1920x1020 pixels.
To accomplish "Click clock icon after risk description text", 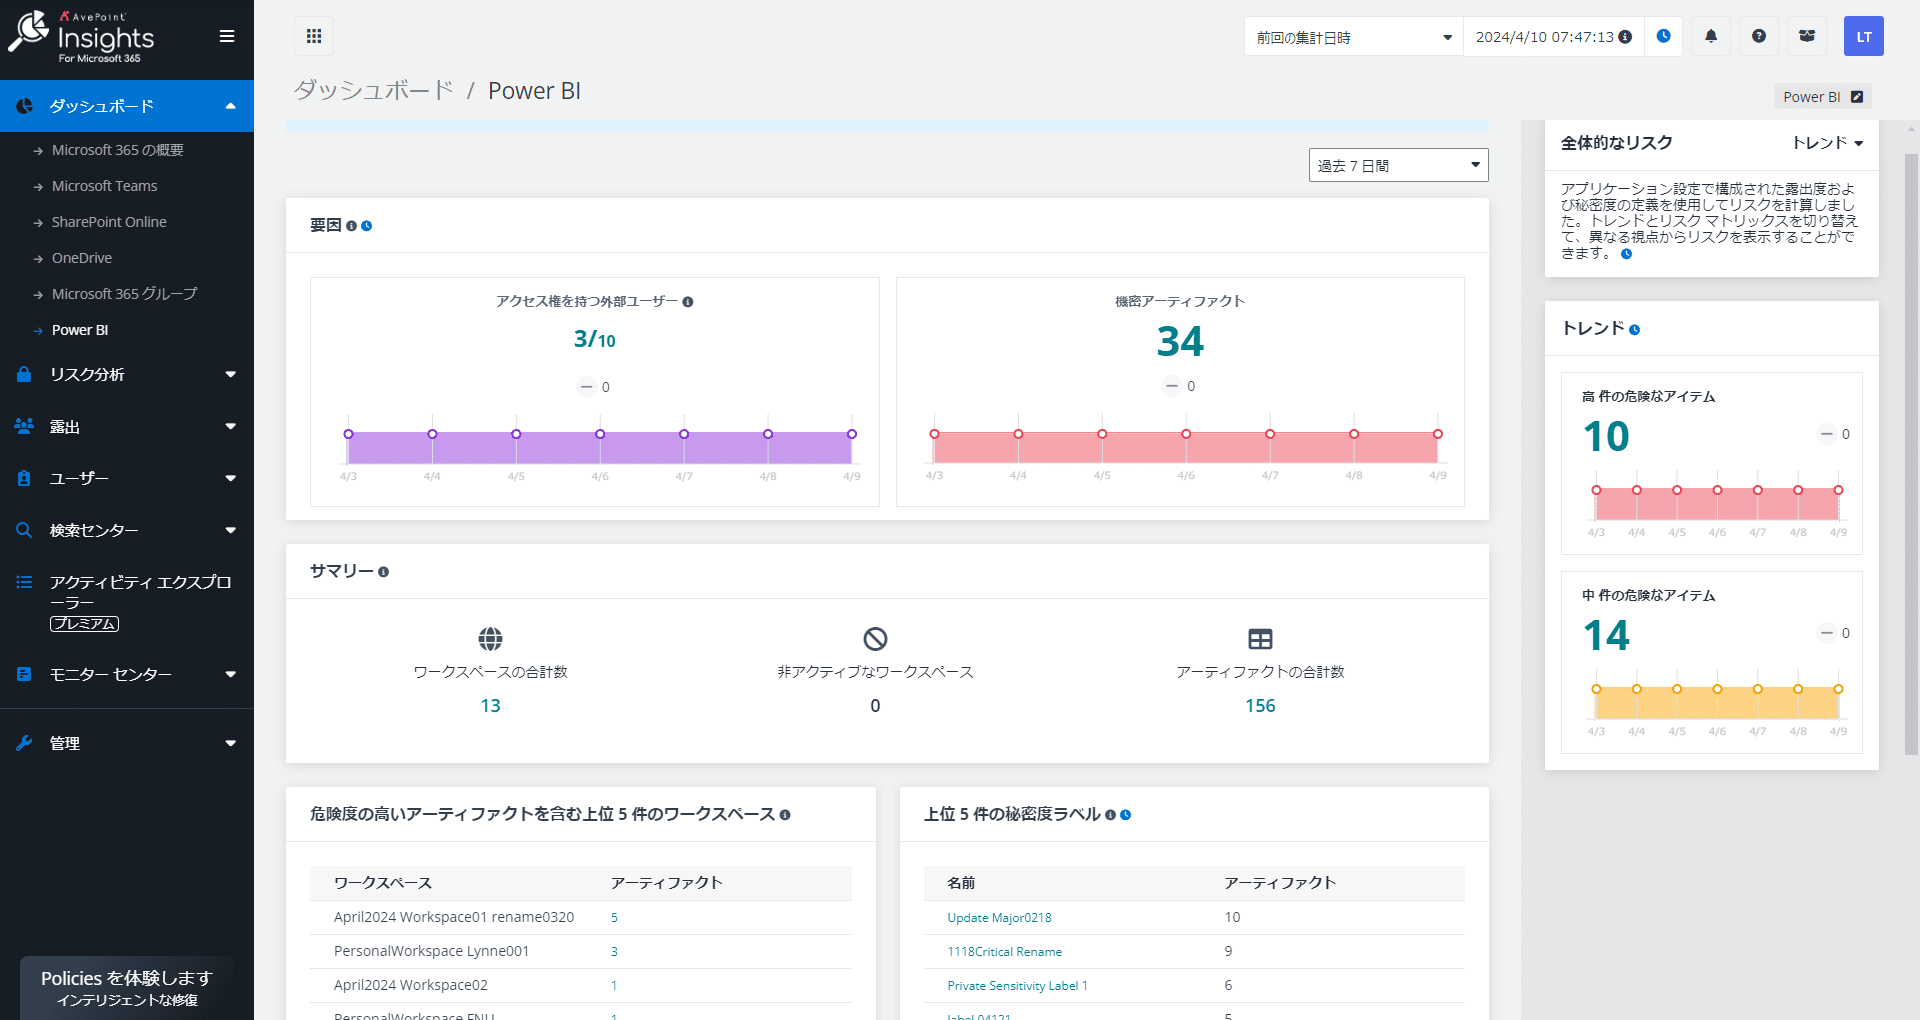I will coord(1627,254).
